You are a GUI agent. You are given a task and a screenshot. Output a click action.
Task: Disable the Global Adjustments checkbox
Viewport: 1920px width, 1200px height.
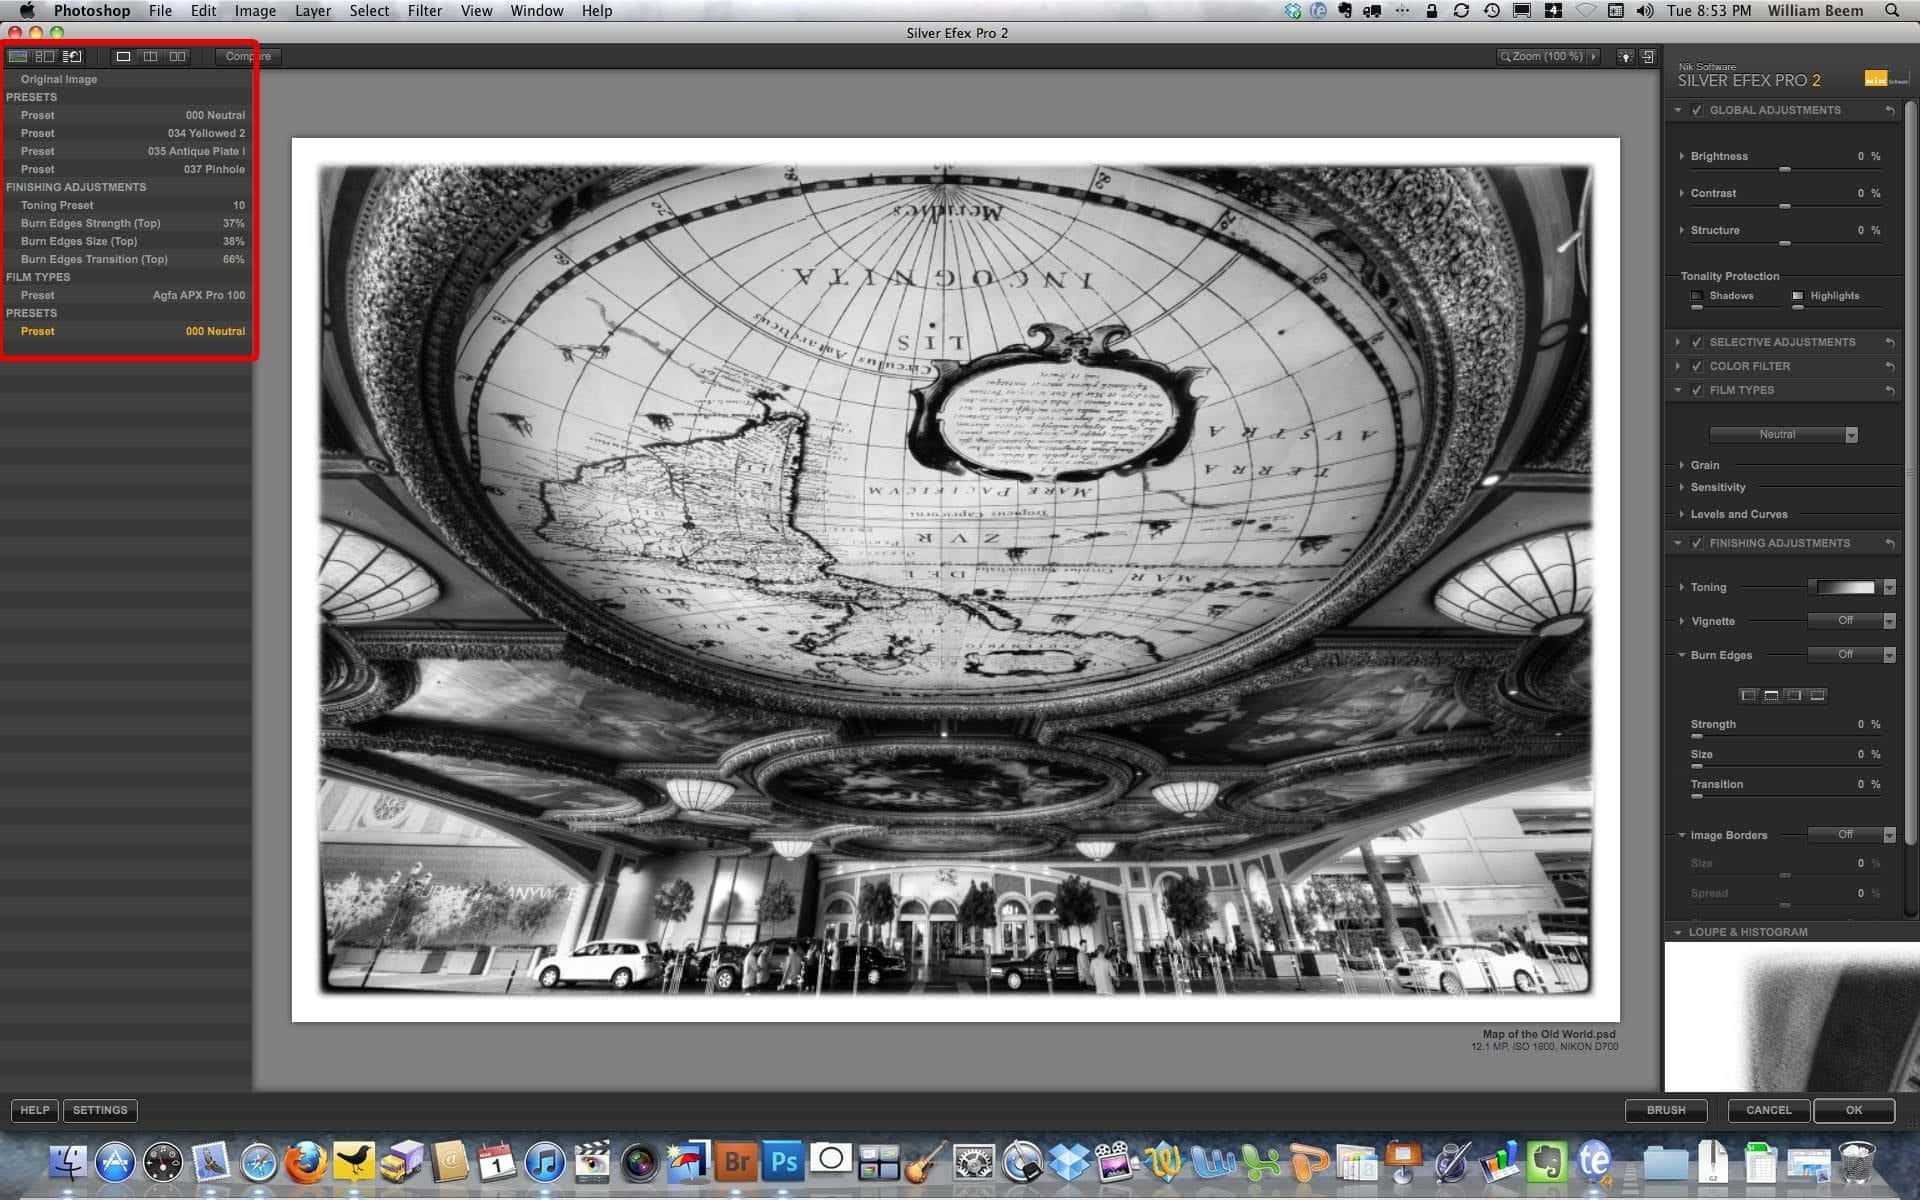[1697, 111]
